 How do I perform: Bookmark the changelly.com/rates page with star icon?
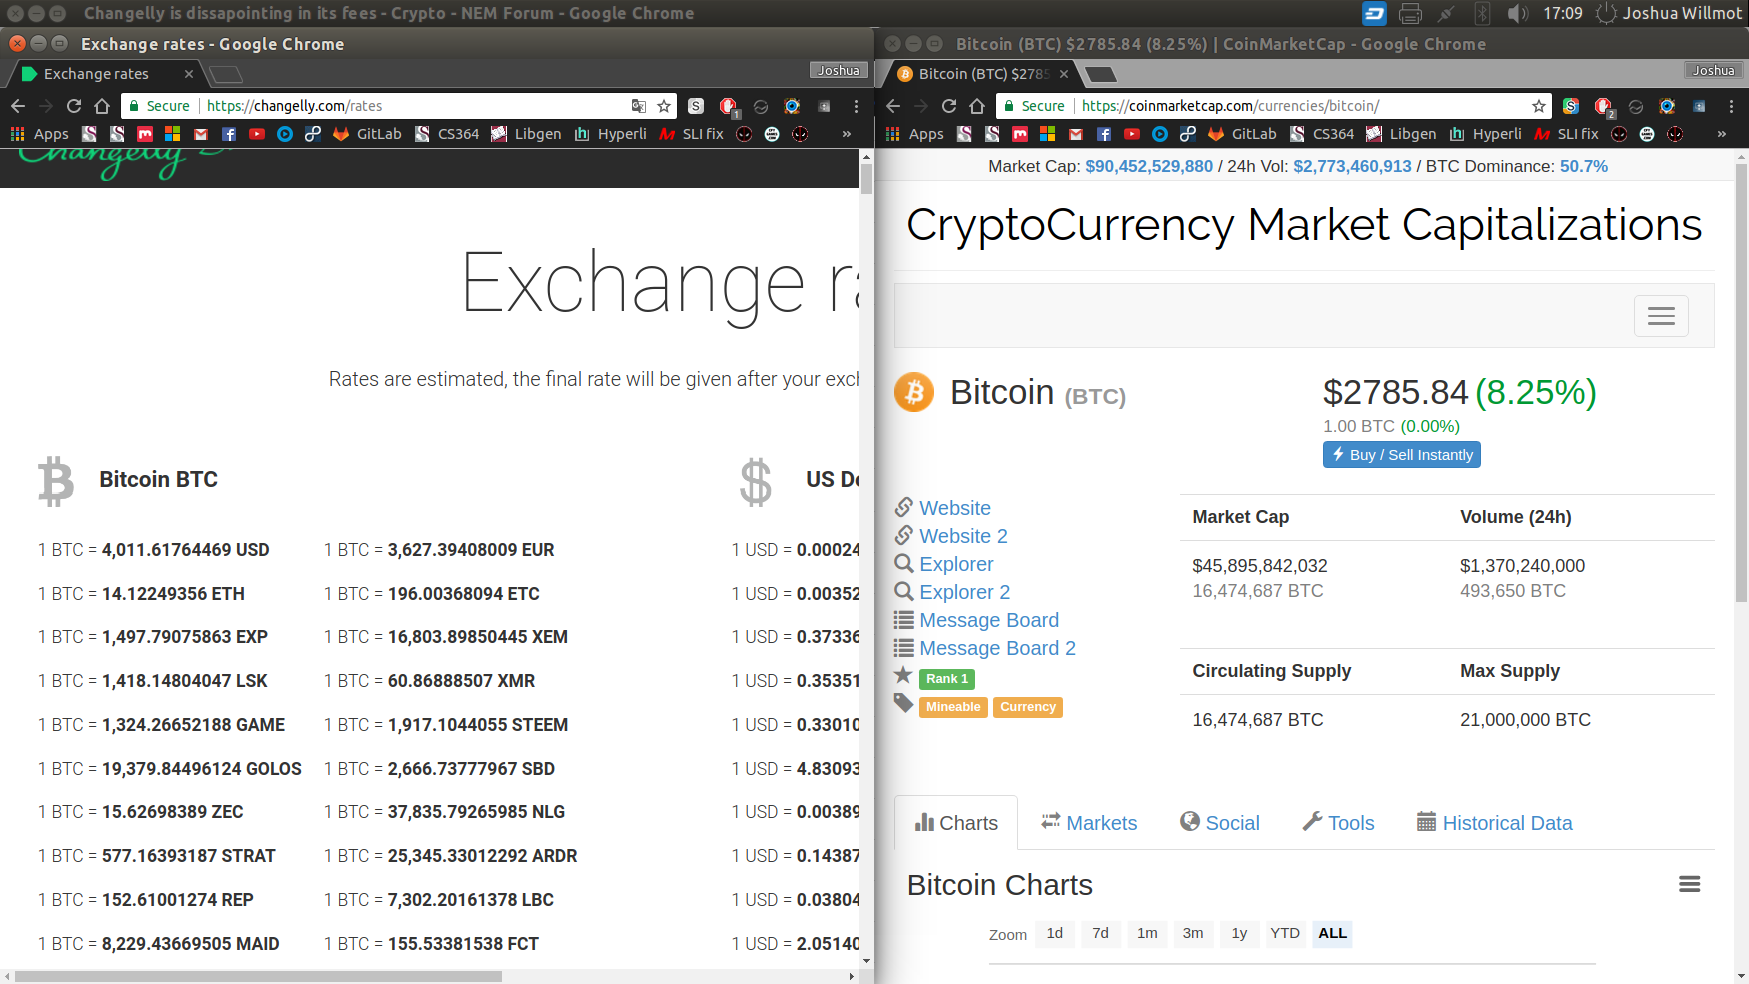[664, 106]
